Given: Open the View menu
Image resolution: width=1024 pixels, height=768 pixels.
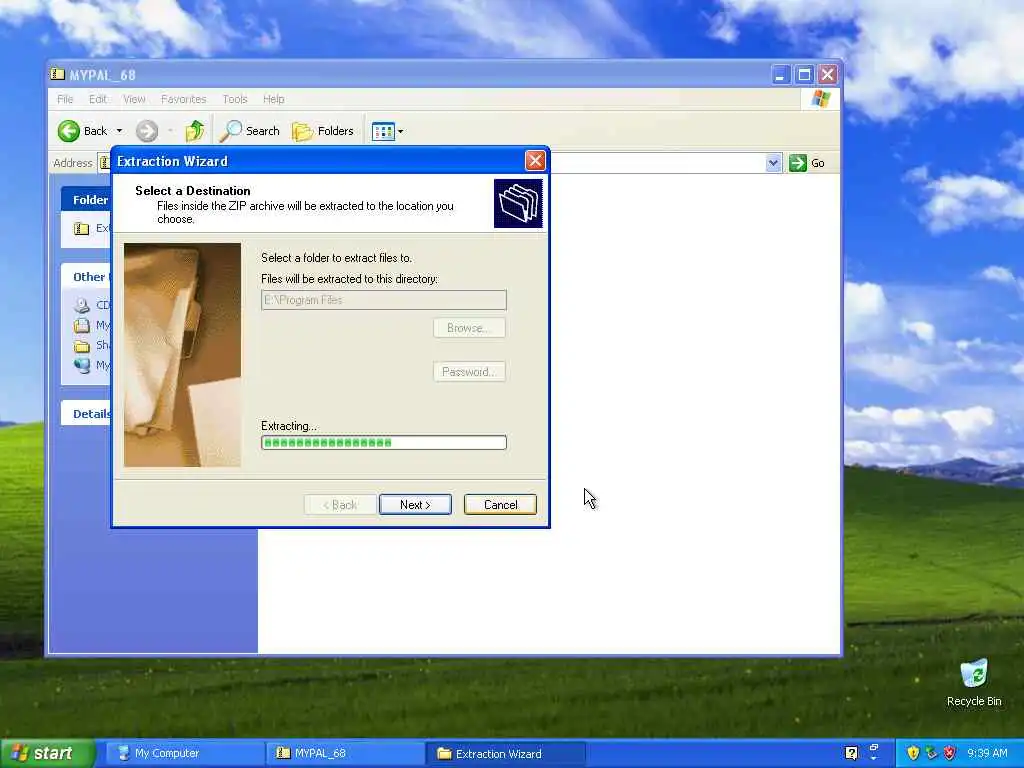Looking at the screenshot, I should pos(134,99).
